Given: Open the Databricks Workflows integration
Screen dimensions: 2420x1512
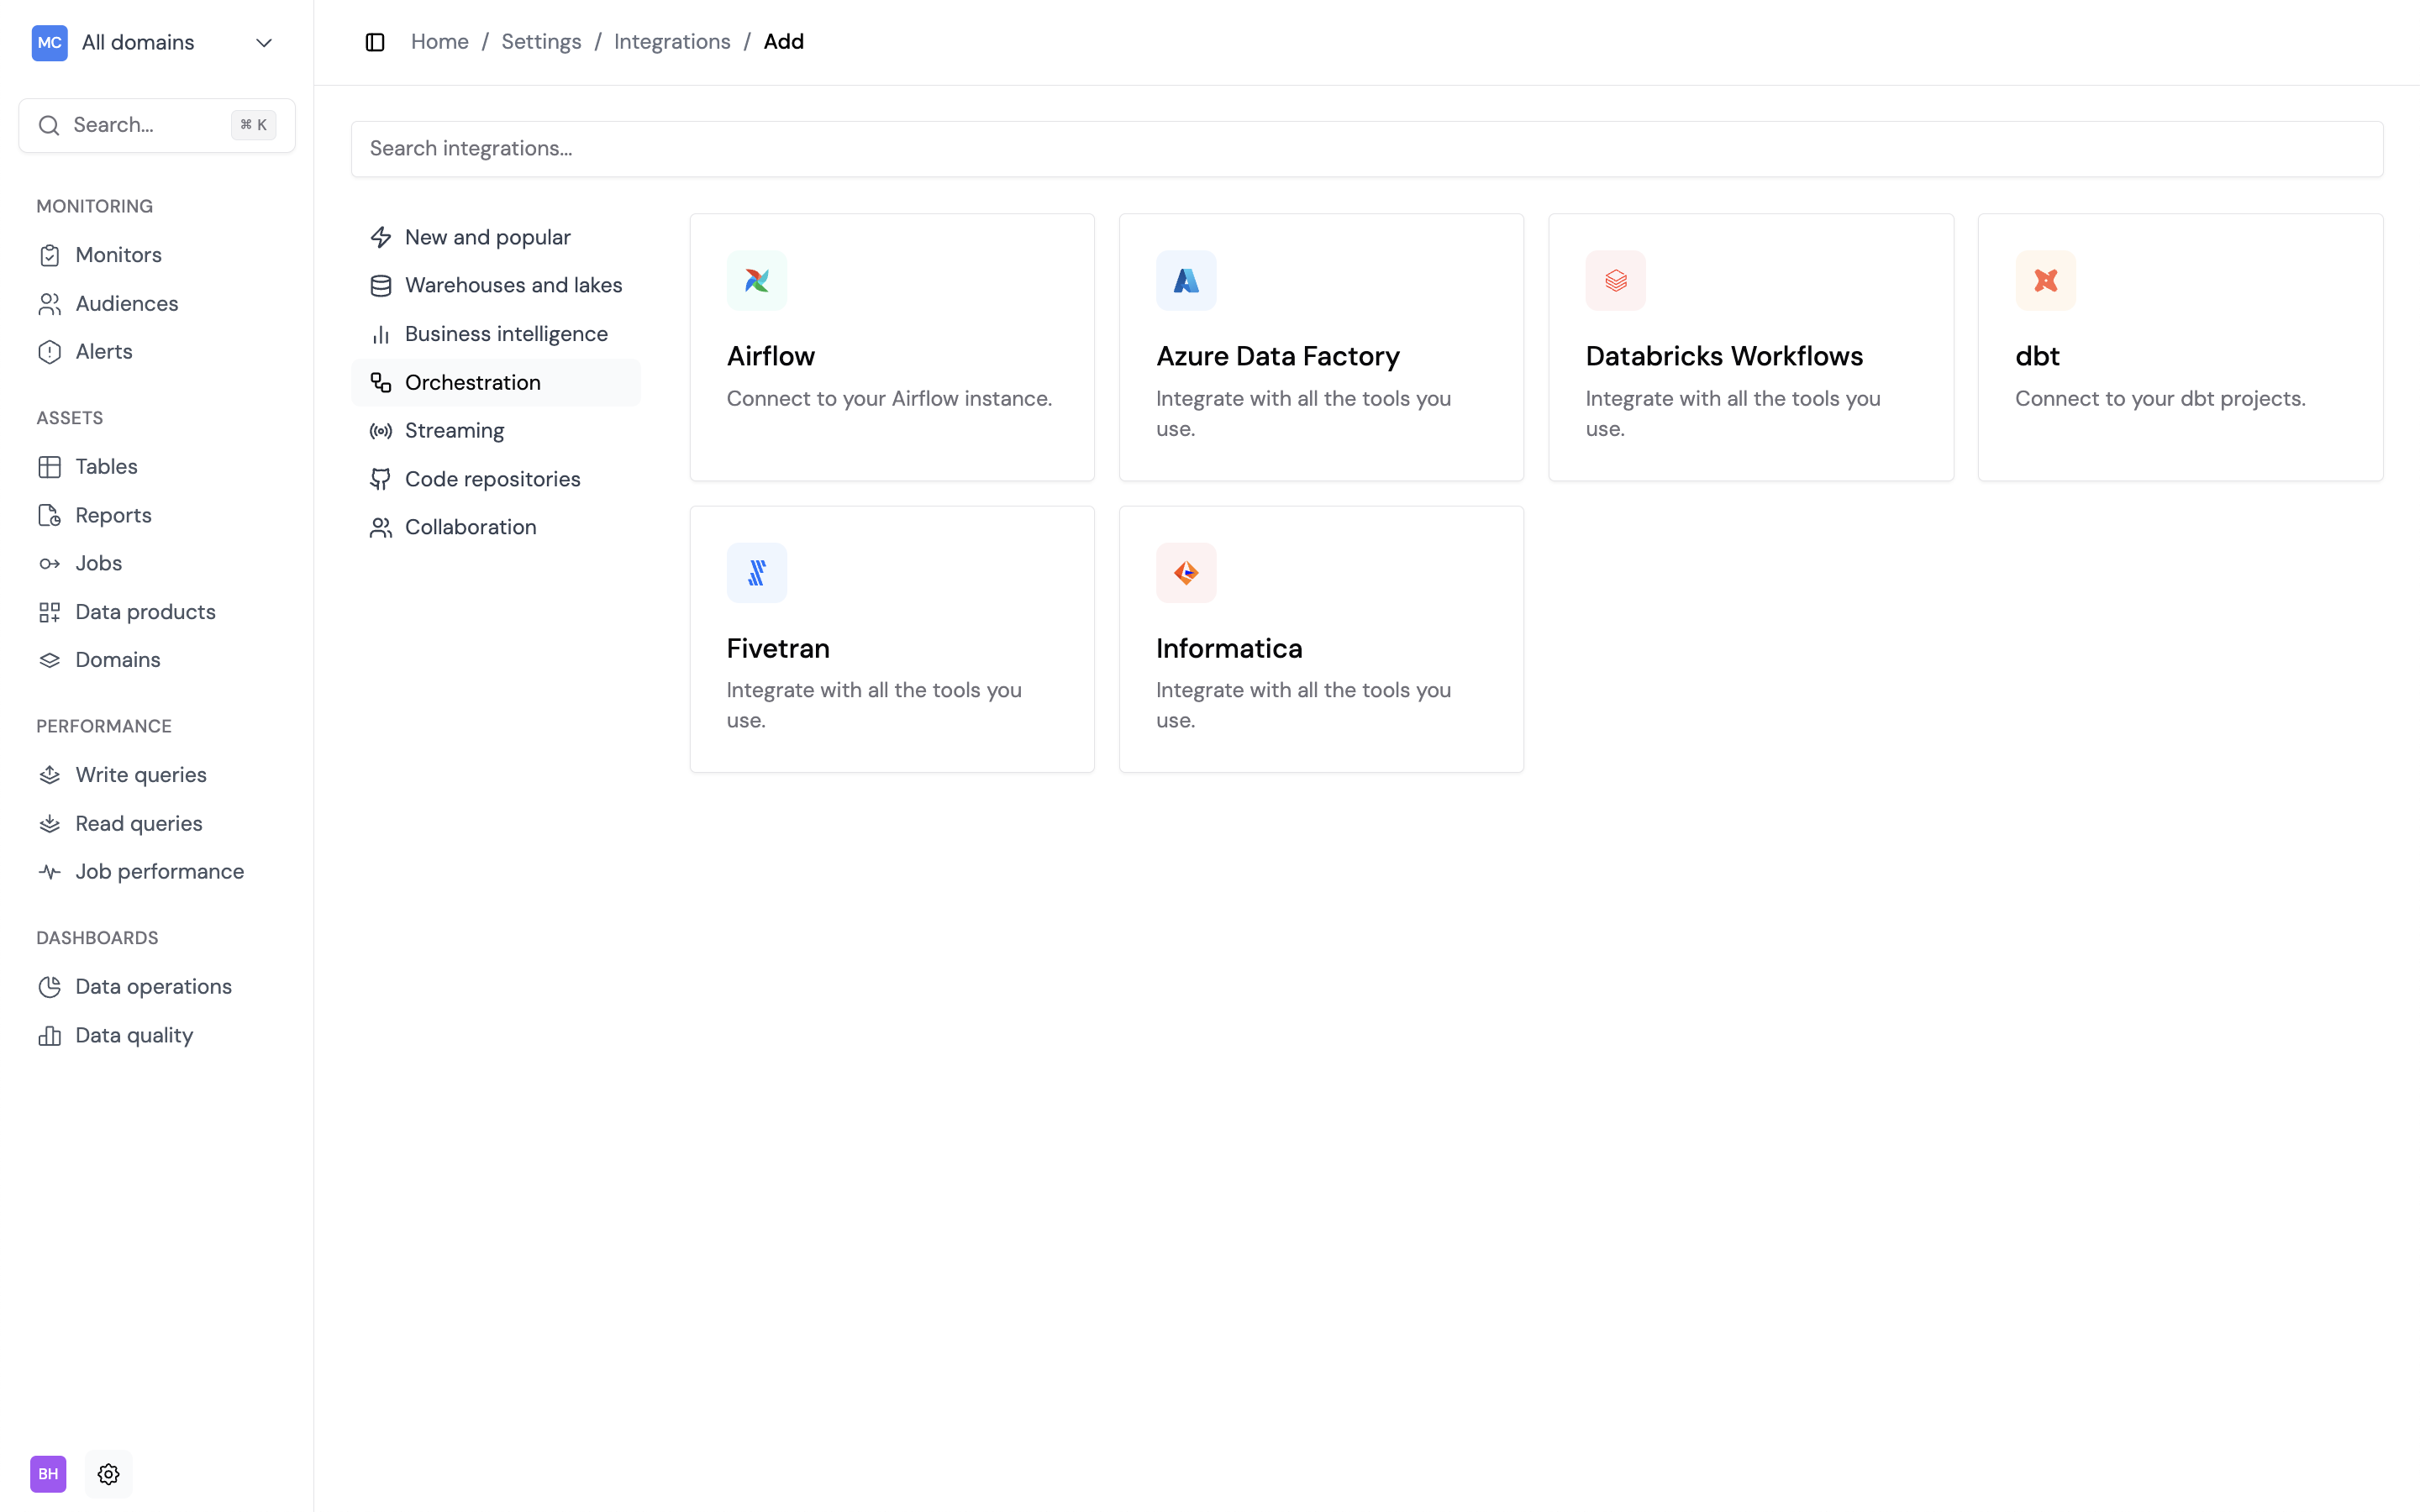Looking at the screenshot, I should pos(1750,346).
